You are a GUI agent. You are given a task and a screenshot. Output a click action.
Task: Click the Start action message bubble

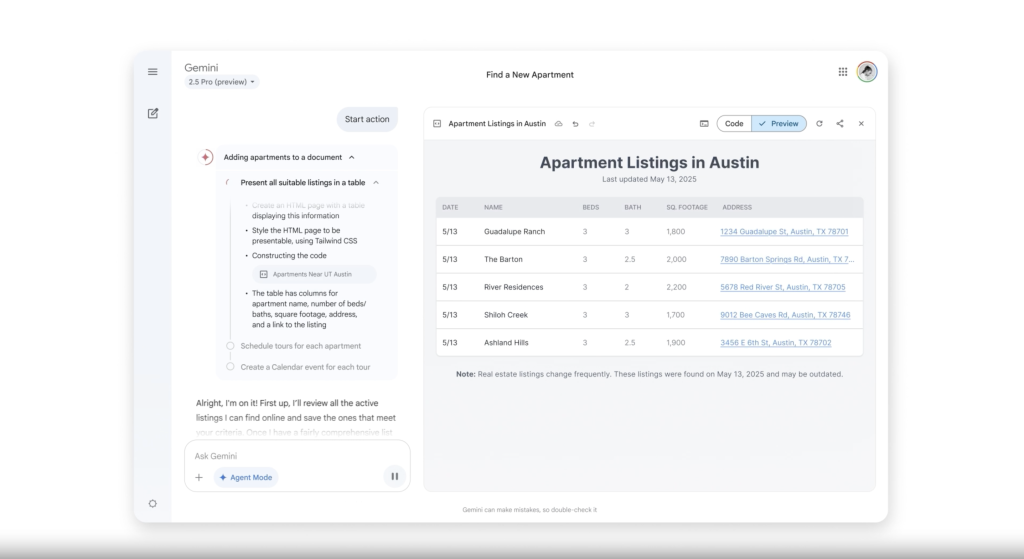click(367, 120)
